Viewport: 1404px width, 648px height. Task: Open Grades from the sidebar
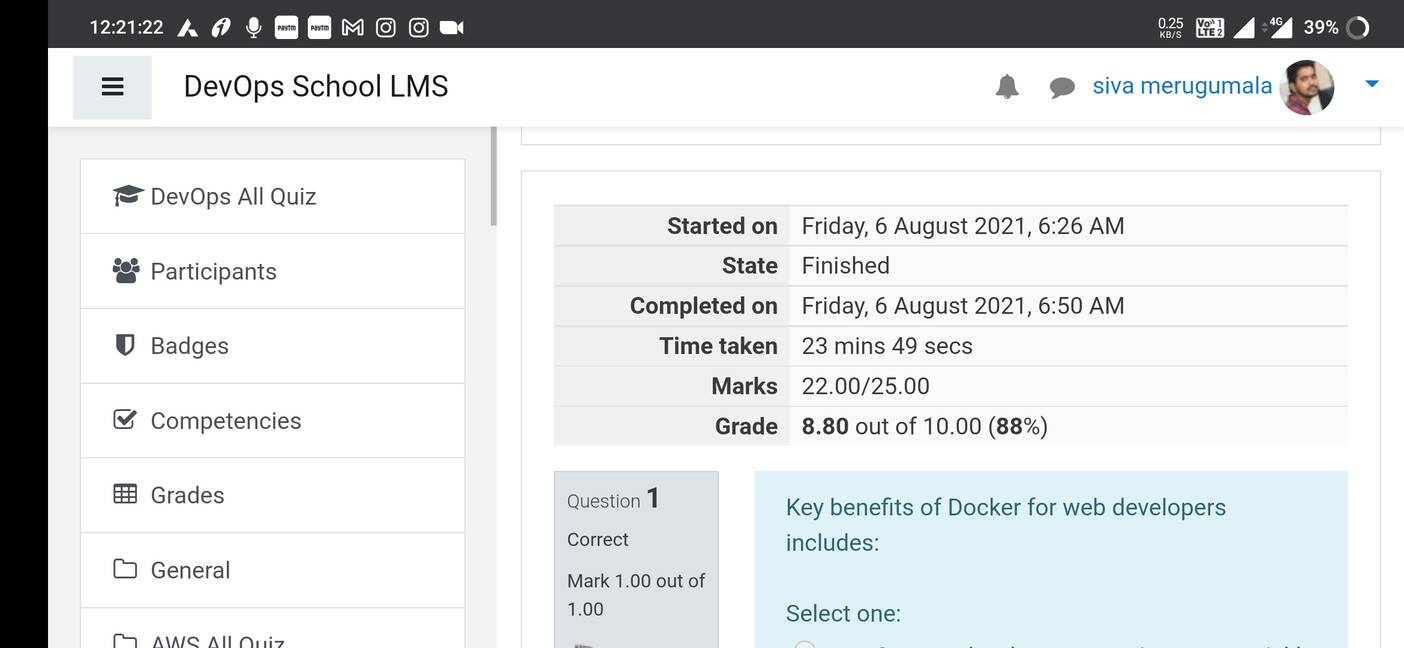click(x=187, y=495)
